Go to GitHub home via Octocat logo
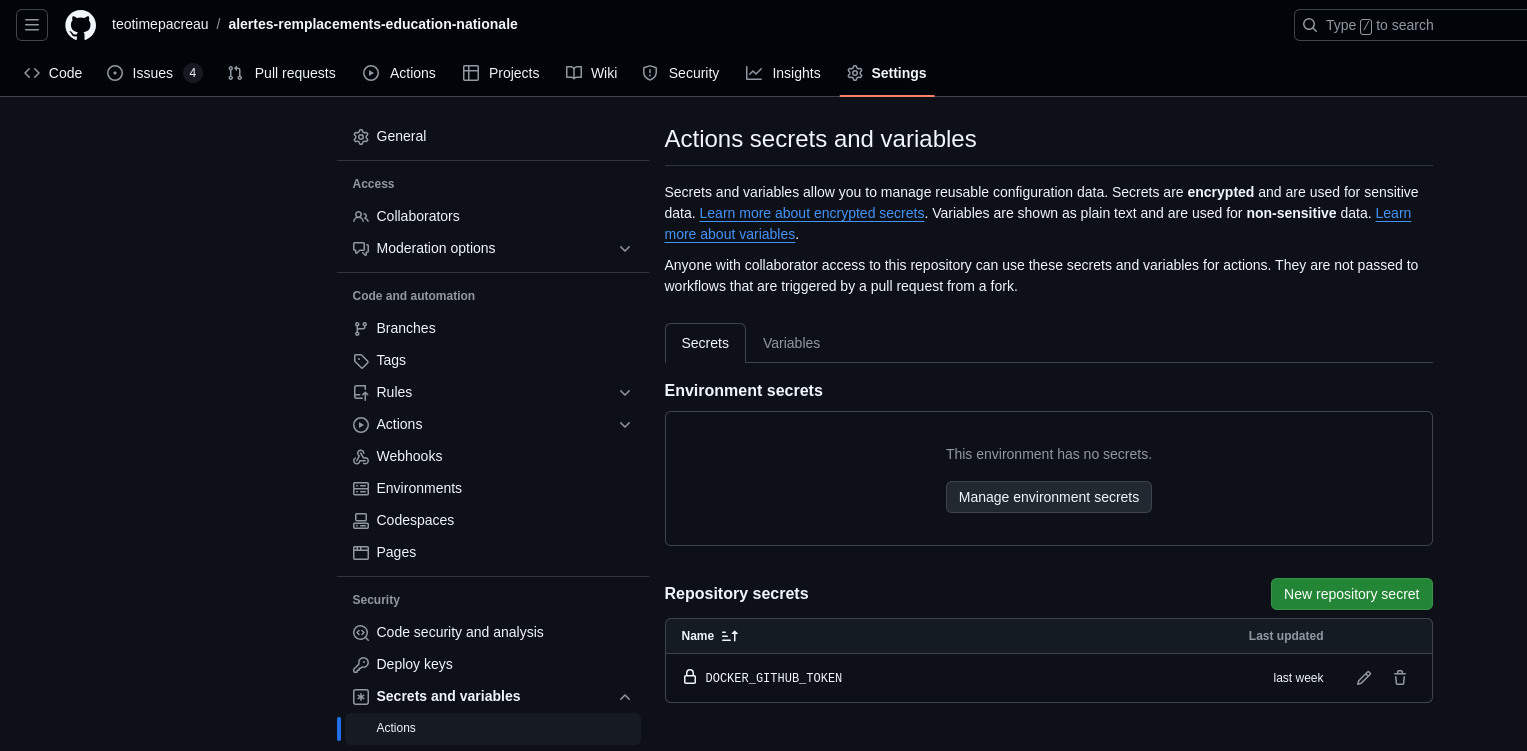Screen dimensions: 1527x751 click(81, 25)
